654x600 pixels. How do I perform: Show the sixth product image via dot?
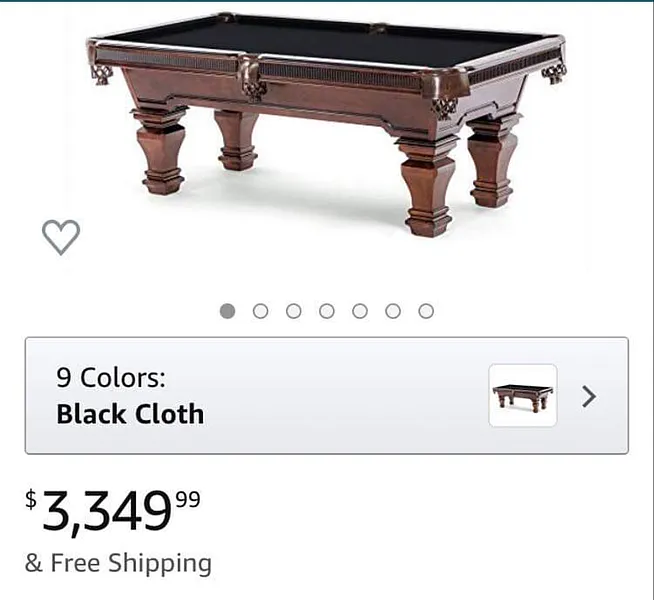pos(393,311)
